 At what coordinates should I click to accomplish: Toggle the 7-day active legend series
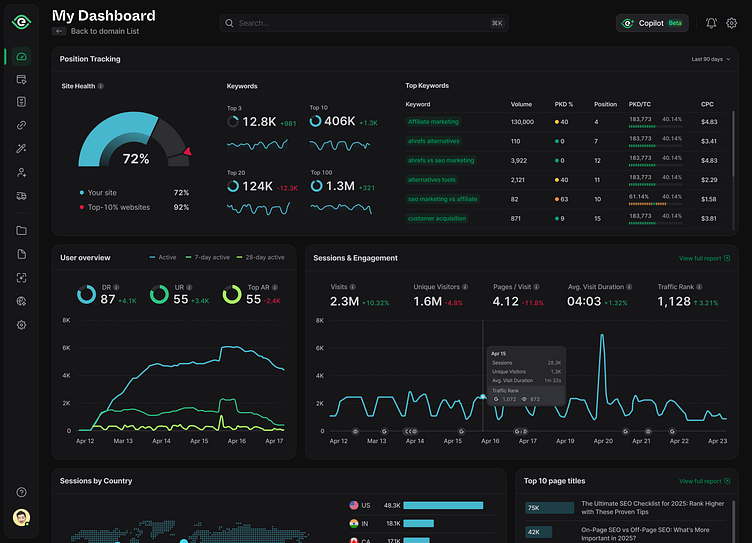click(205, 257)
